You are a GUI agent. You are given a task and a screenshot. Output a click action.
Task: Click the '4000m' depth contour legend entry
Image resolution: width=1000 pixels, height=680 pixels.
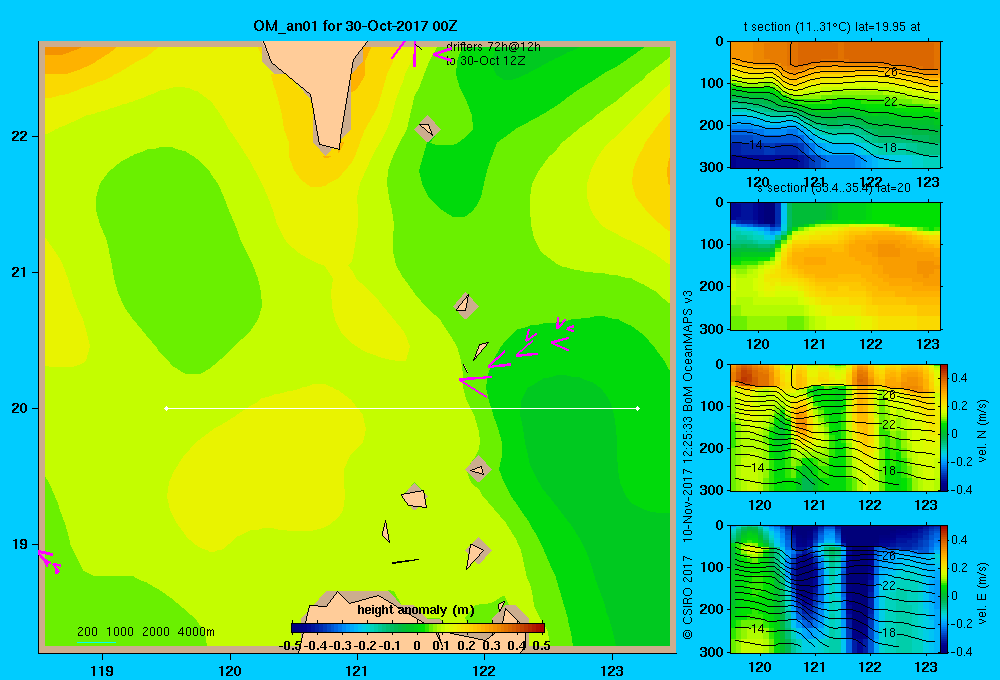tap(196, 632)
